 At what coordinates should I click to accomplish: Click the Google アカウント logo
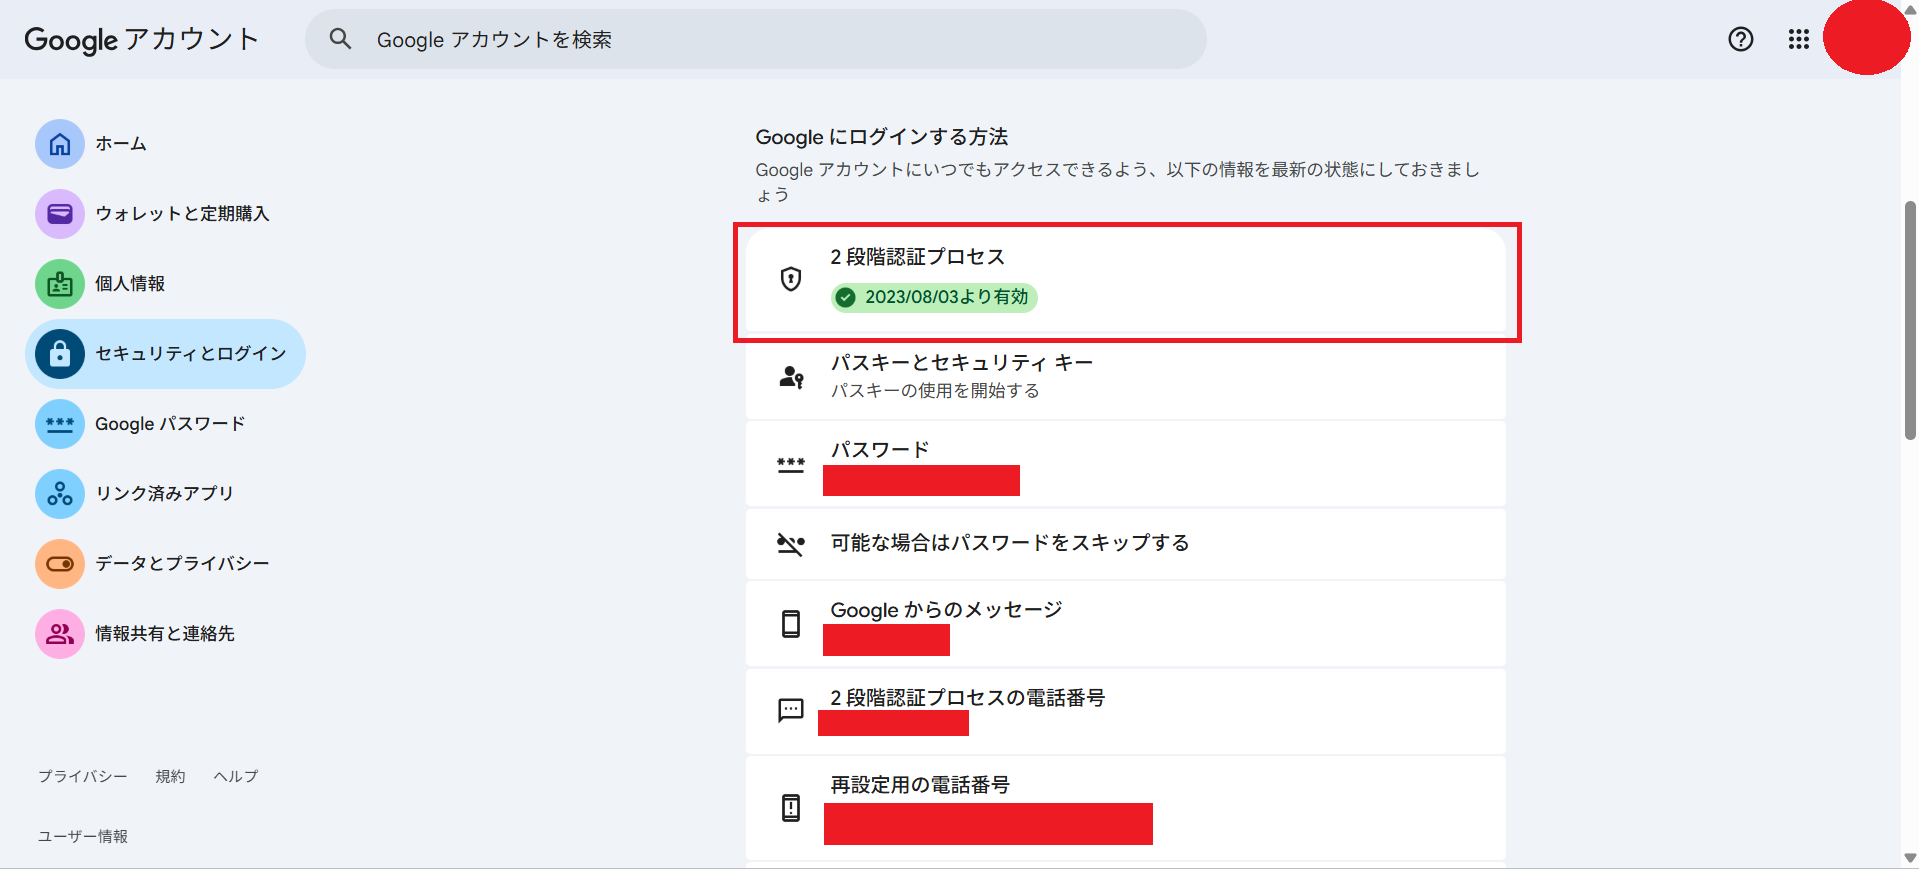(141, 39)
